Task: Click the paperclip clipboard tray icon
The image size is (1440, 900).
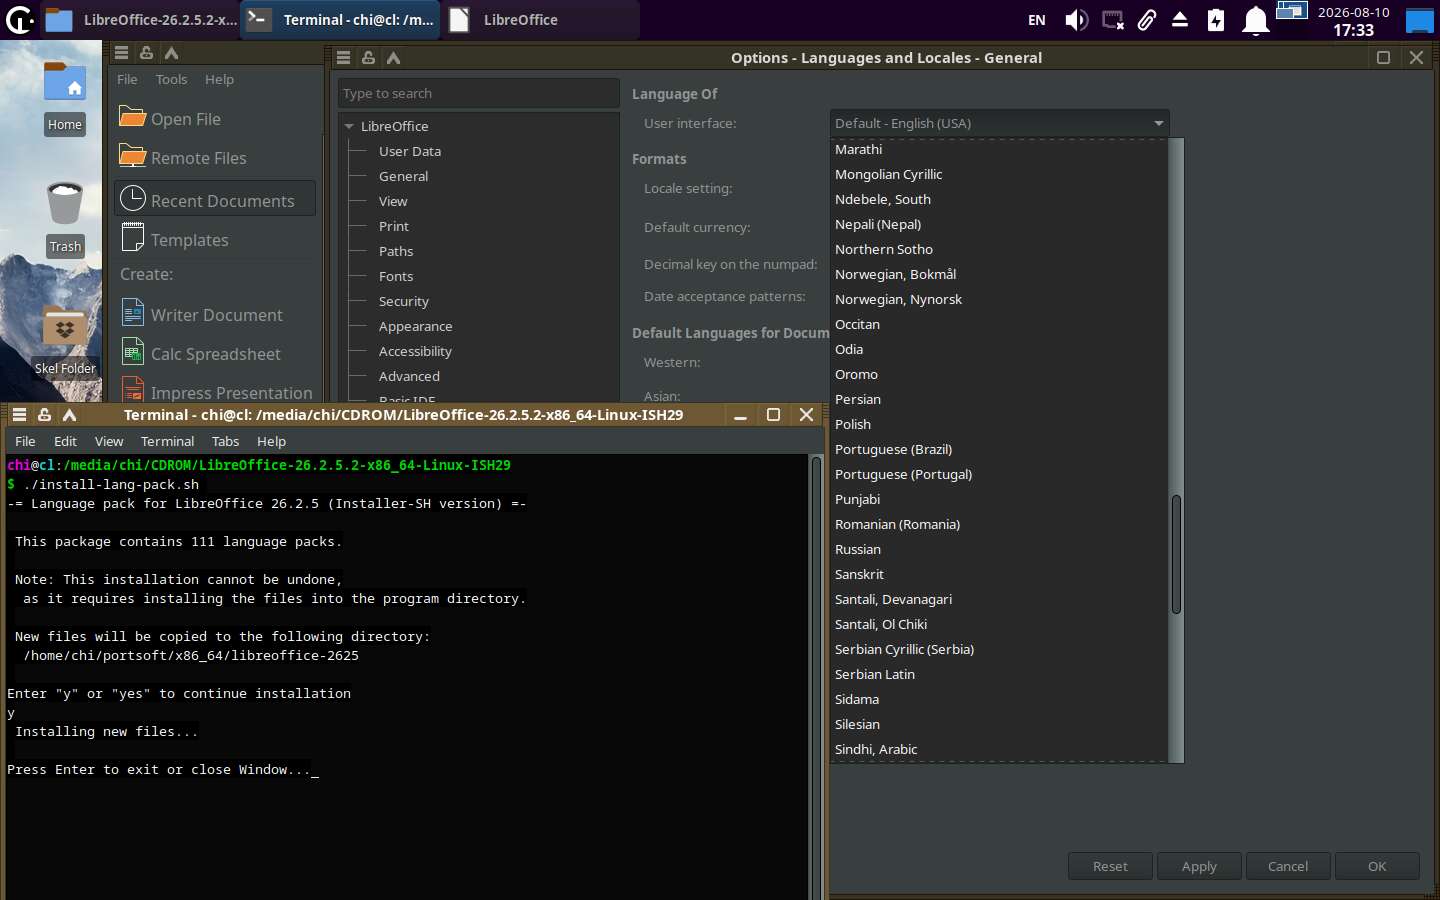Action: coord(1147,20)
